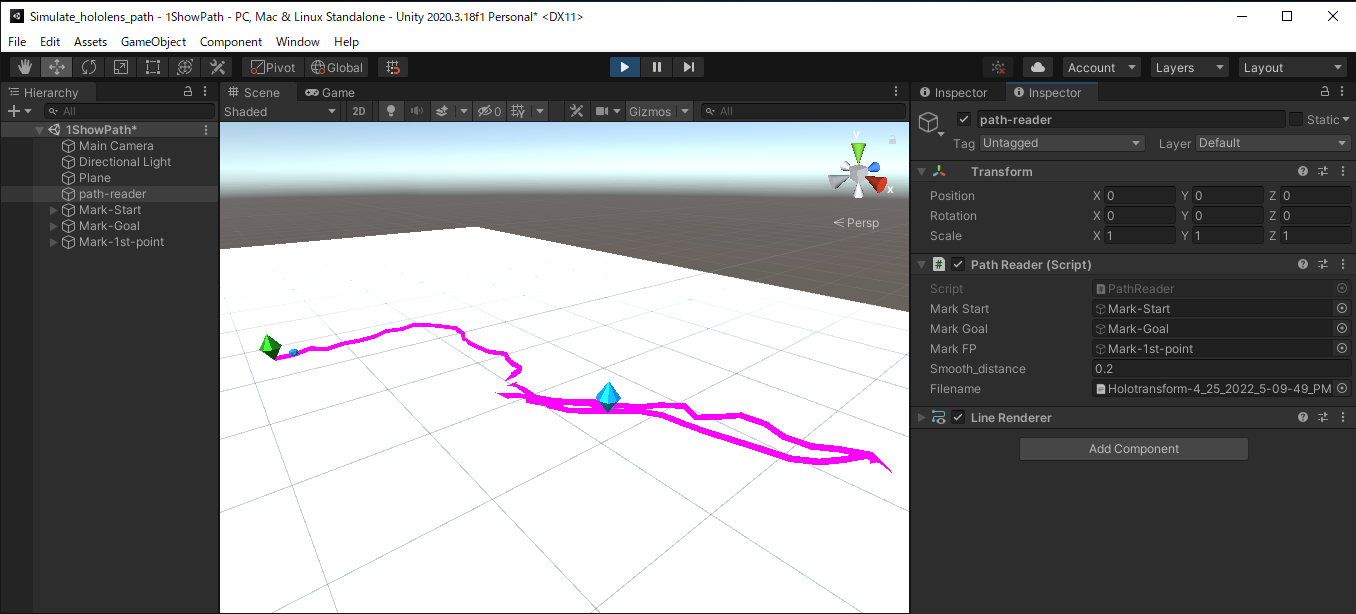Toggle 2D view mode

coord(359,111)
